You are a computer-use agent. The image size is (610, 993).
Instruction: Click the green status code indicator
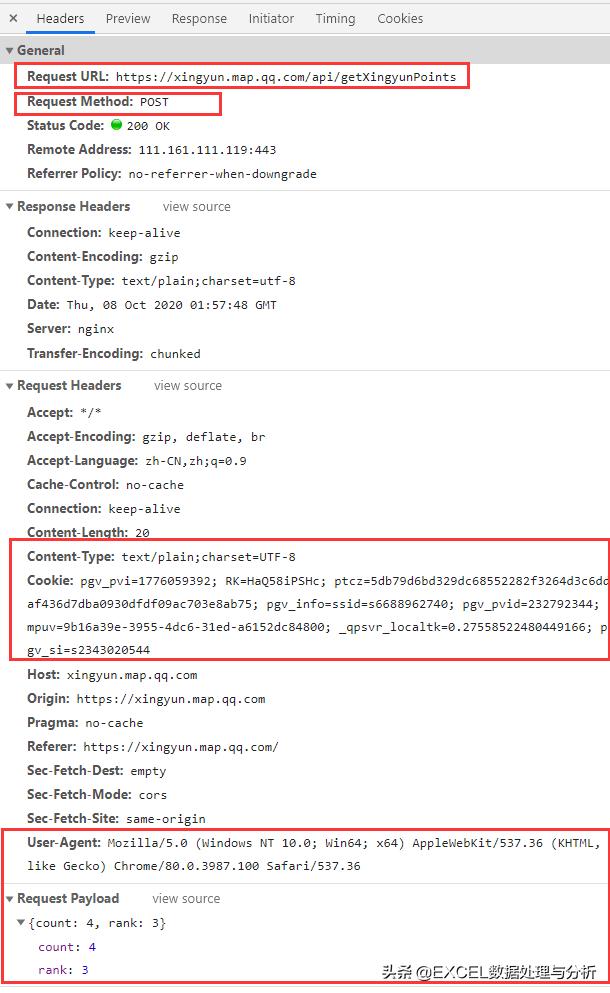pyautogui.click(x=116, y=126)
